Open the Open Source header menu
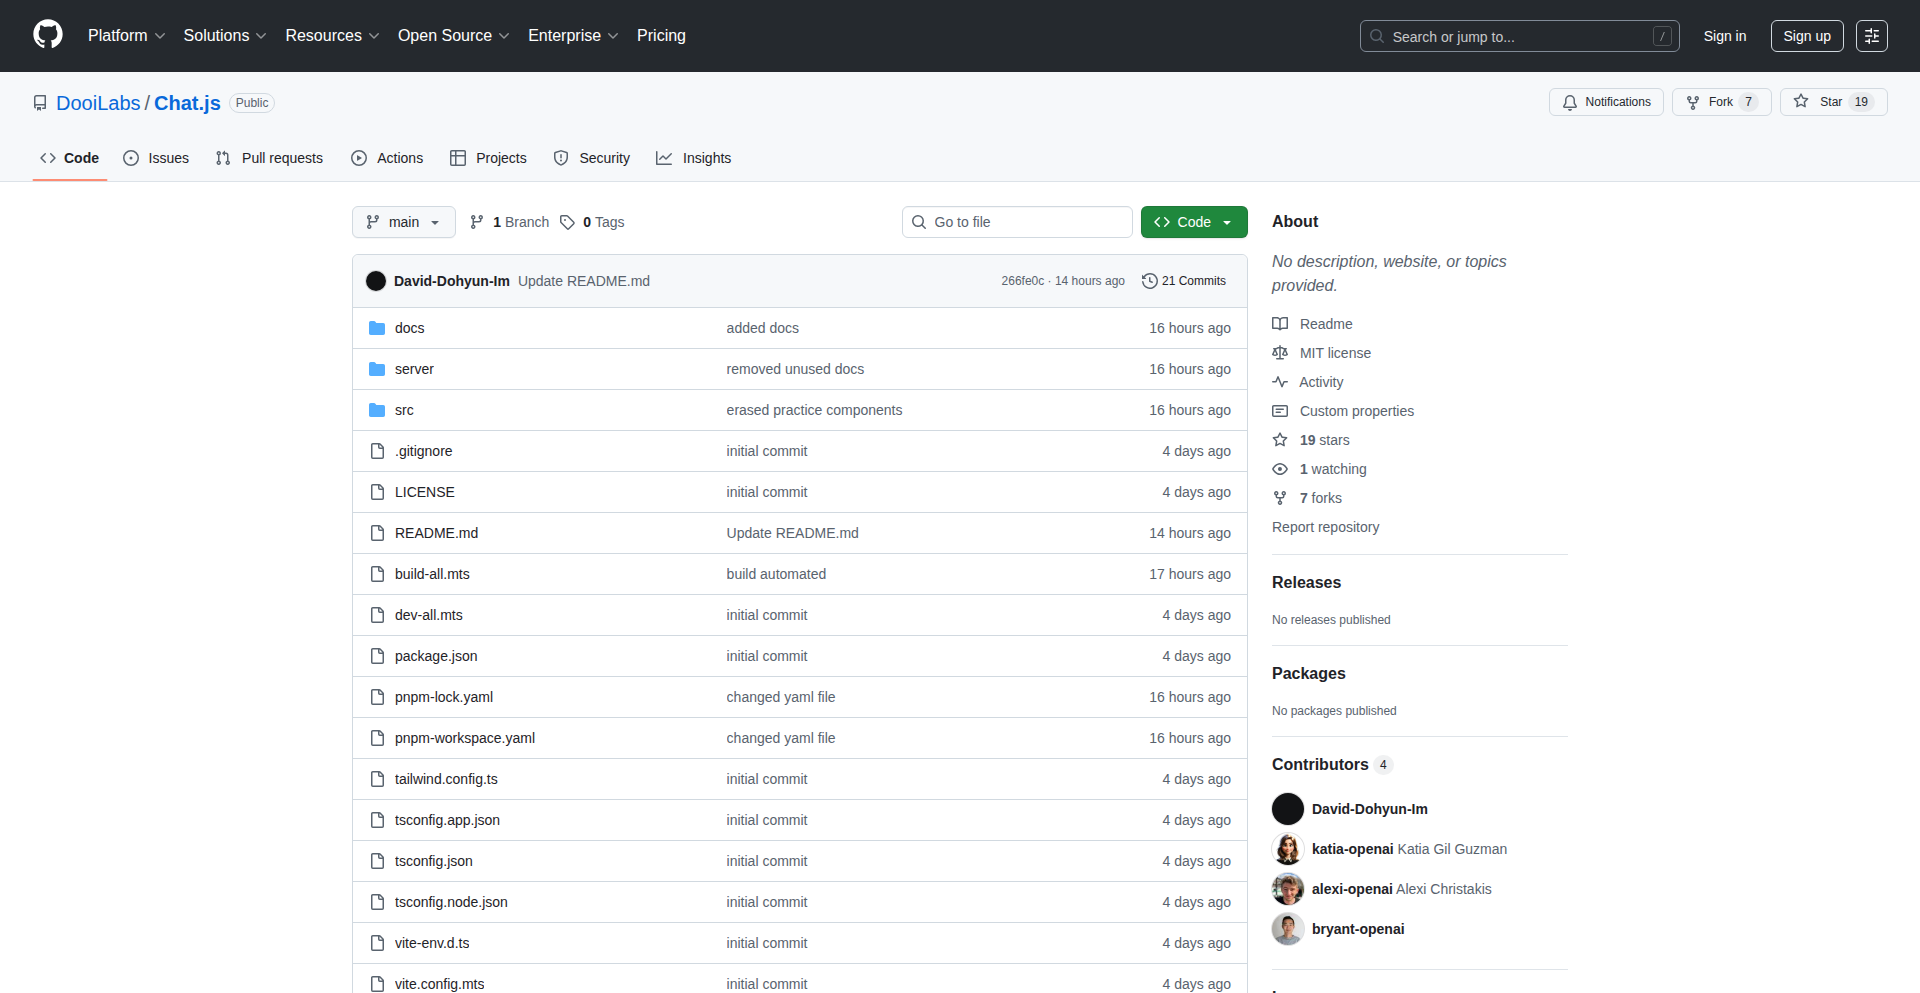This screenshot has height=993, width=1920. tap(453, 36)
